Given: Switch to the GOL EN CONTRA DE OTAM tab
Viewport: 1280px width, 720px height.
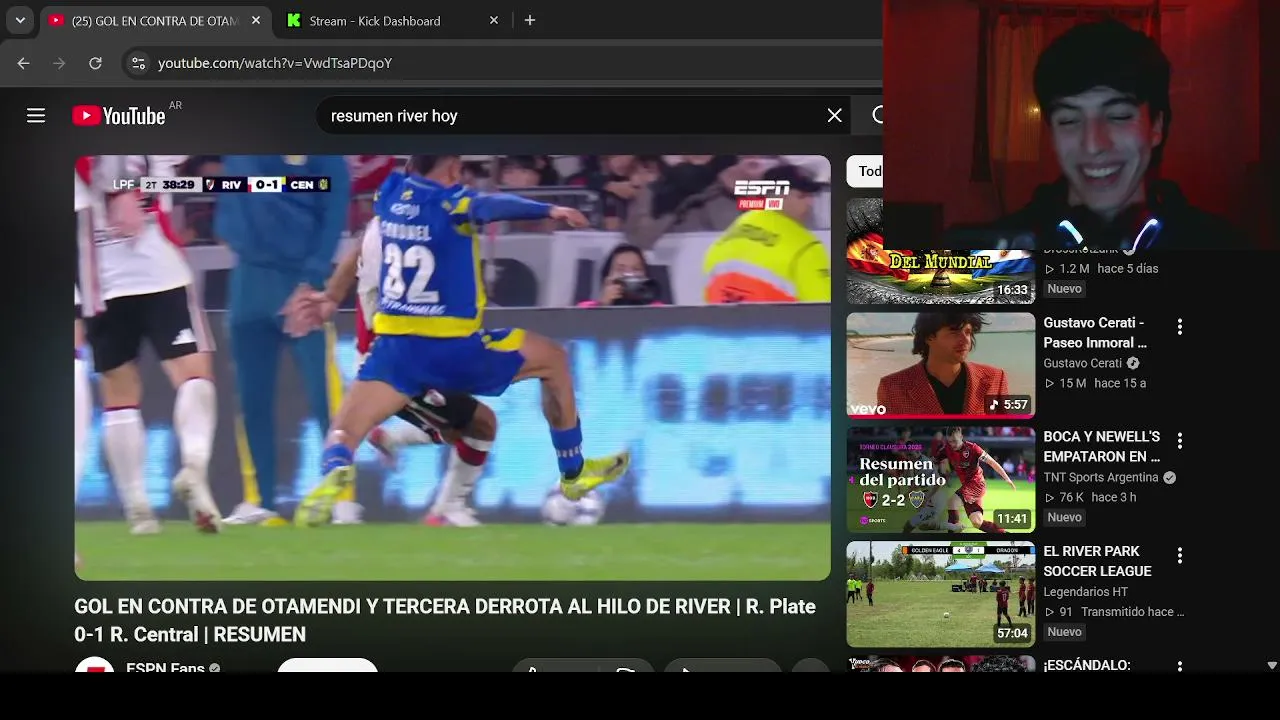Looking at the screenshot, I should [x=156, y=20].
